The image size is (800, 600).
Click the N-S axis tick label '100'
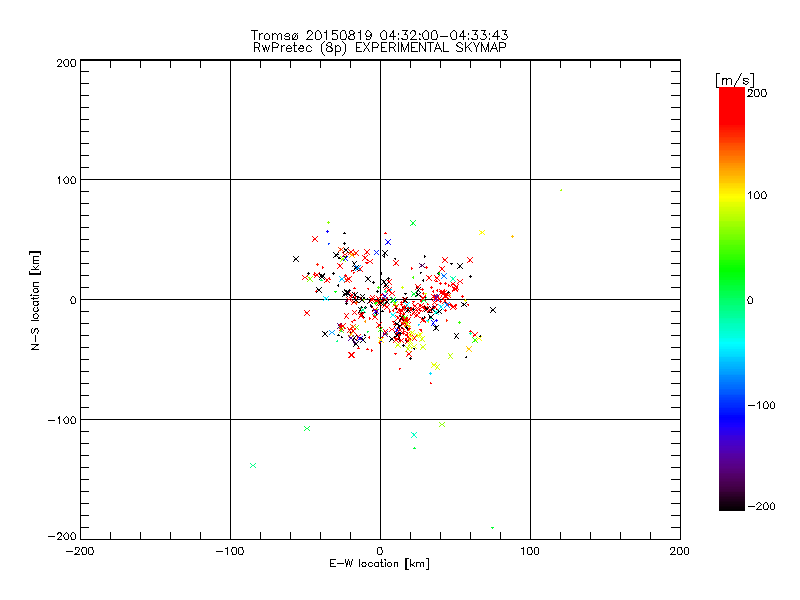[66, 180]
